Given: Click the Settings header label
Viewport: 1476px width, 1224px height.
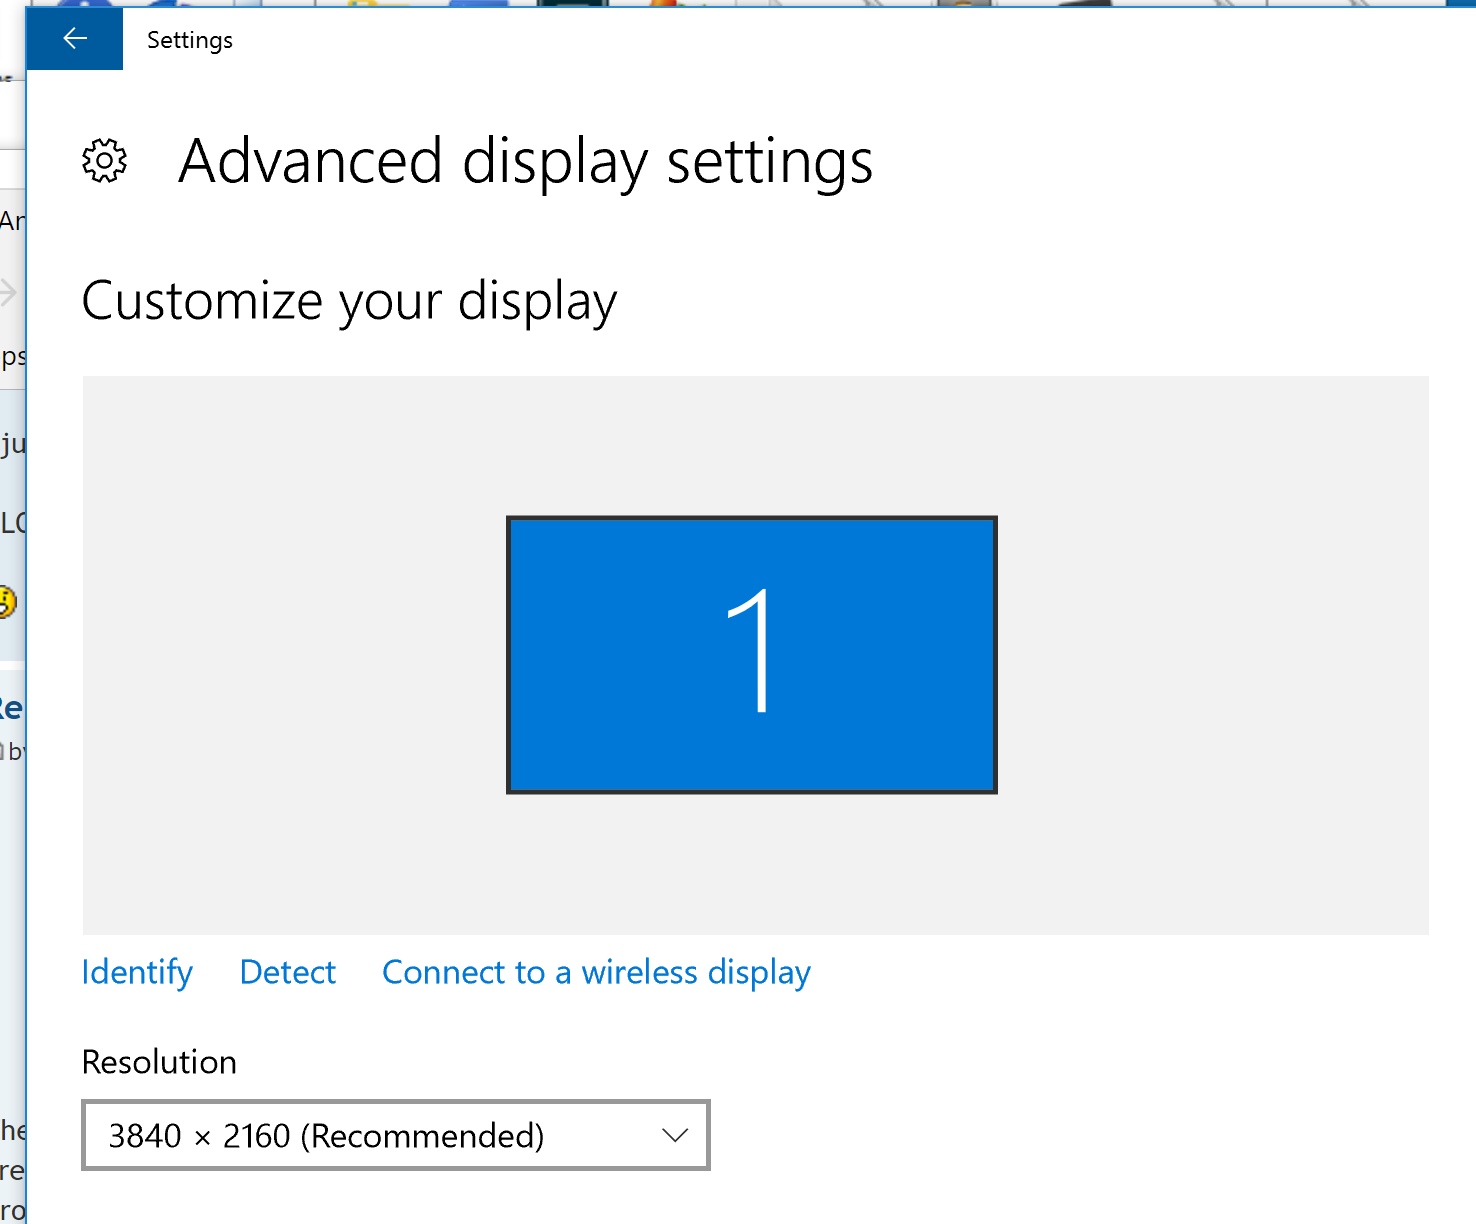Looking at the screenshot, I should tap(189, 40).
